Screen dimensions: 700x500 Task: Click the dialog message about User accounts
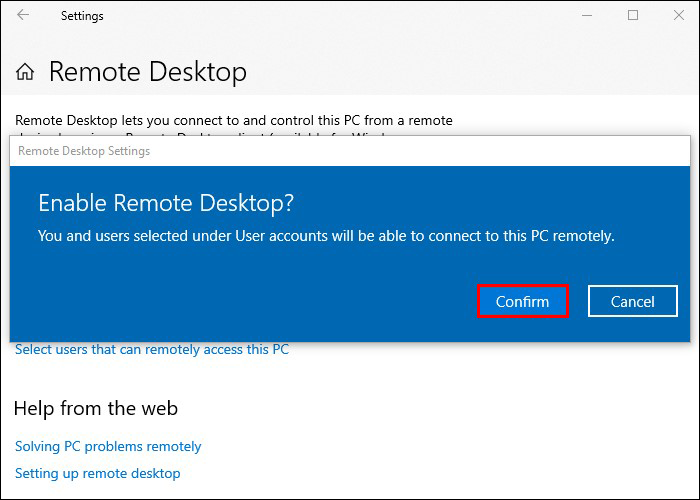click(326, 236)
